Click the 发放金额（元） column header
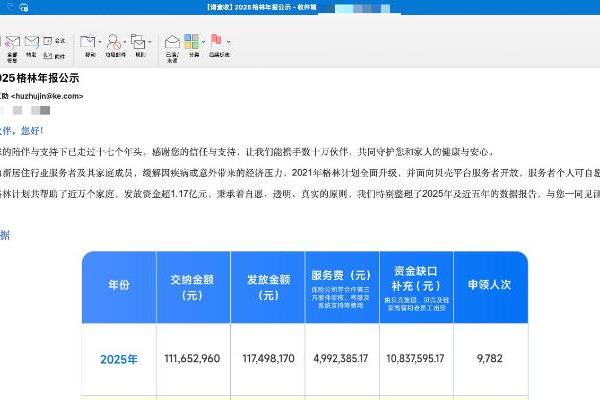The width and height of the screenshot is (600, 400). coord(268,287)
